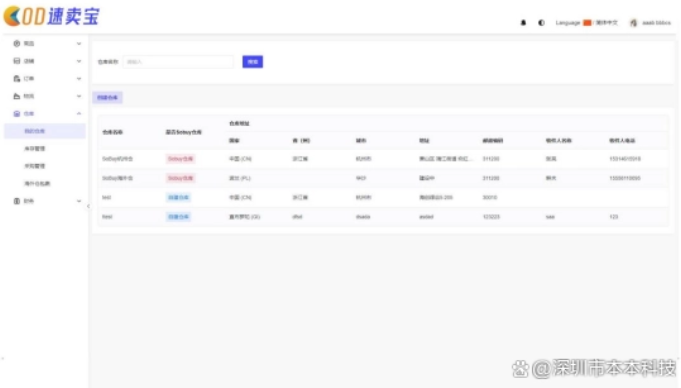Open the Language selector dropdown
This screenshot has height=388, width=681.
pyautogui.click(x=586, y=23)
